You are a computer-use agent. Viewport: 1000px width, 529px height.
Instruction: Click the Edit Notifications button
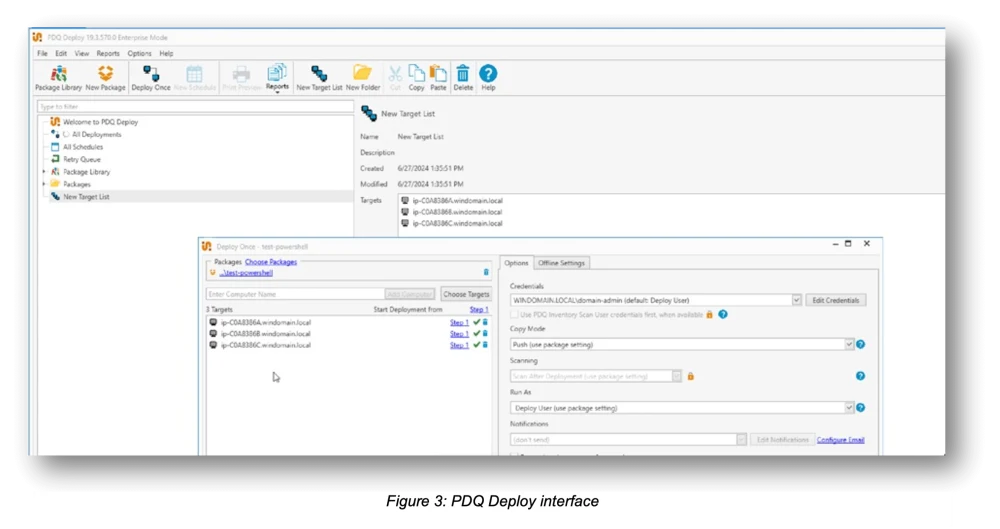tap(783, 440)
